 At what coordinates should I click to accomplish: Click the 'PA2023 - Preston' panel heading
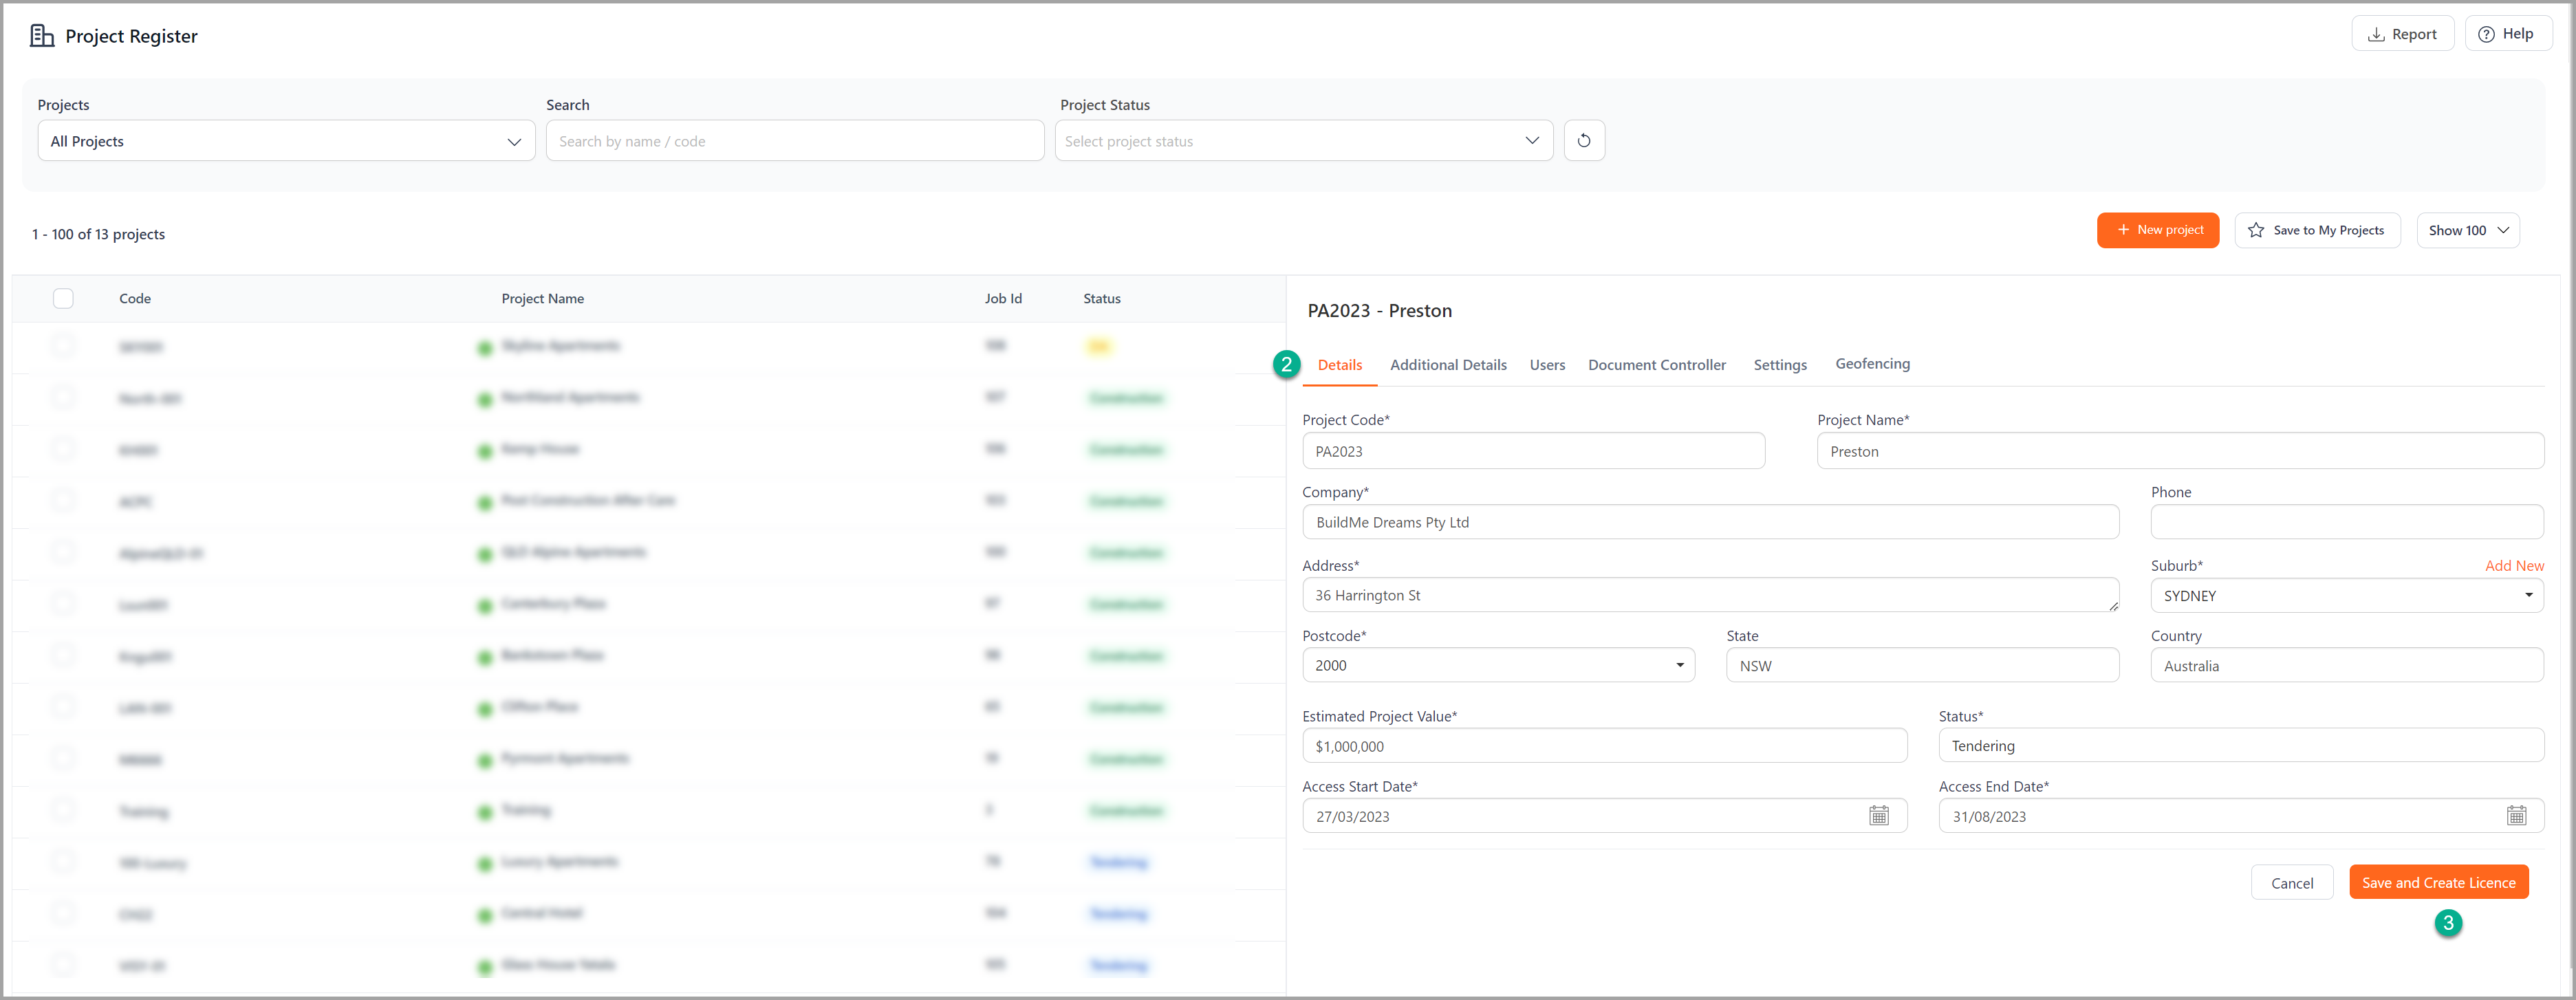pos(1379,311)
